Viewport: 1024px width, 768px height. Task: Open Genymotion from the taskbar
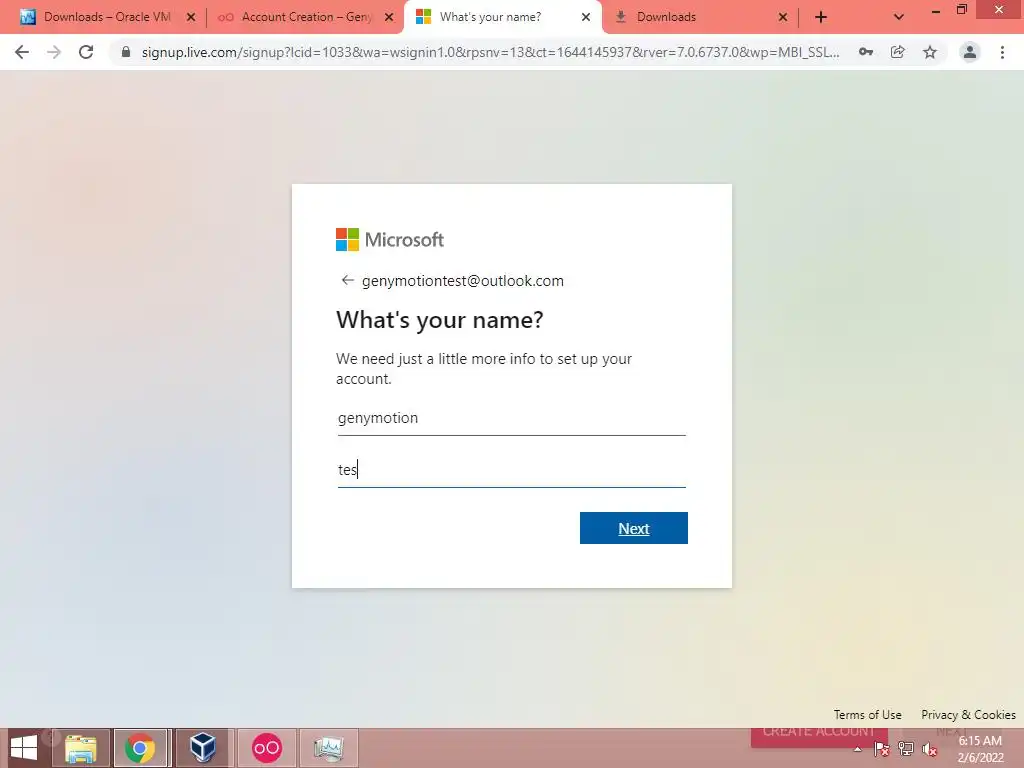pyautogui.click(x=266, y=748)
